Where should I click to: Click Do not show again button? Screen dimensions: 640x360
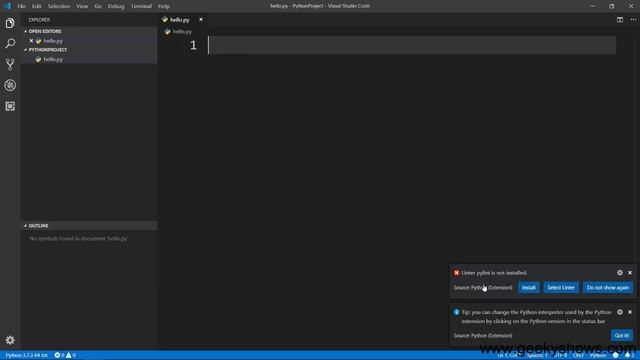(x=608, y=287)
